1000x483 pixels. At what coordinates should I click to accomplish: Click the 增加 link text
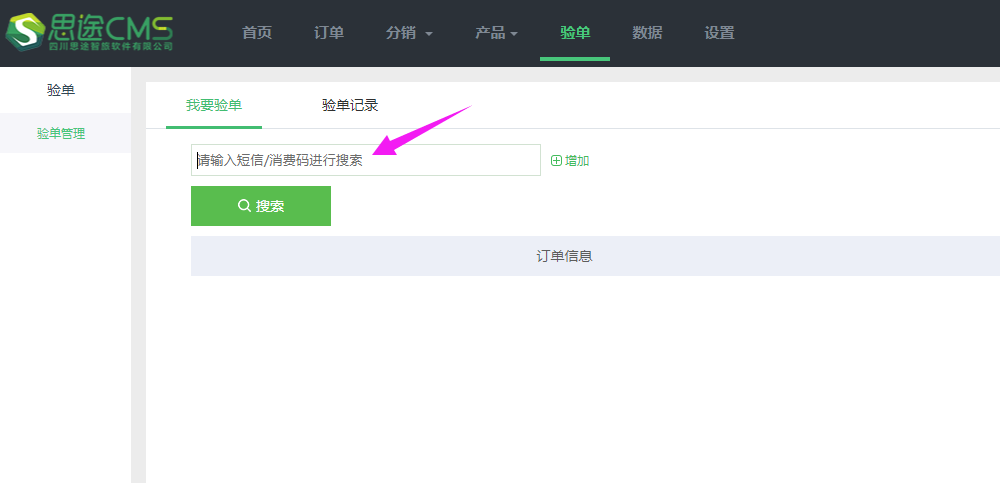pos(577,160)
